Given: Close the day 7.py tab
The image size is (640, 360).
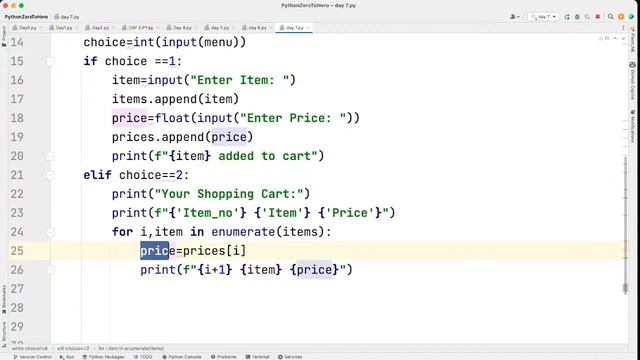Looking at the screenshot, I should (x=308, y=28).
